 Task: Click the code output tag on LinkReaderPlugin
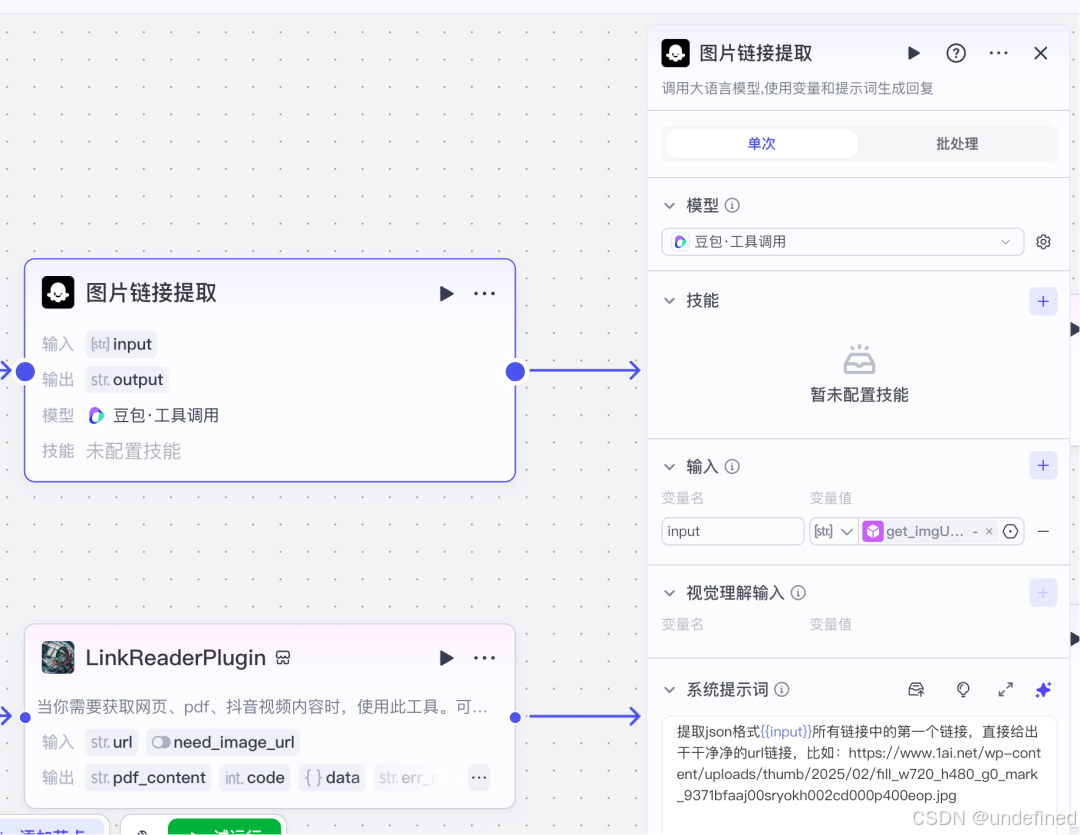tap(254, 778)
